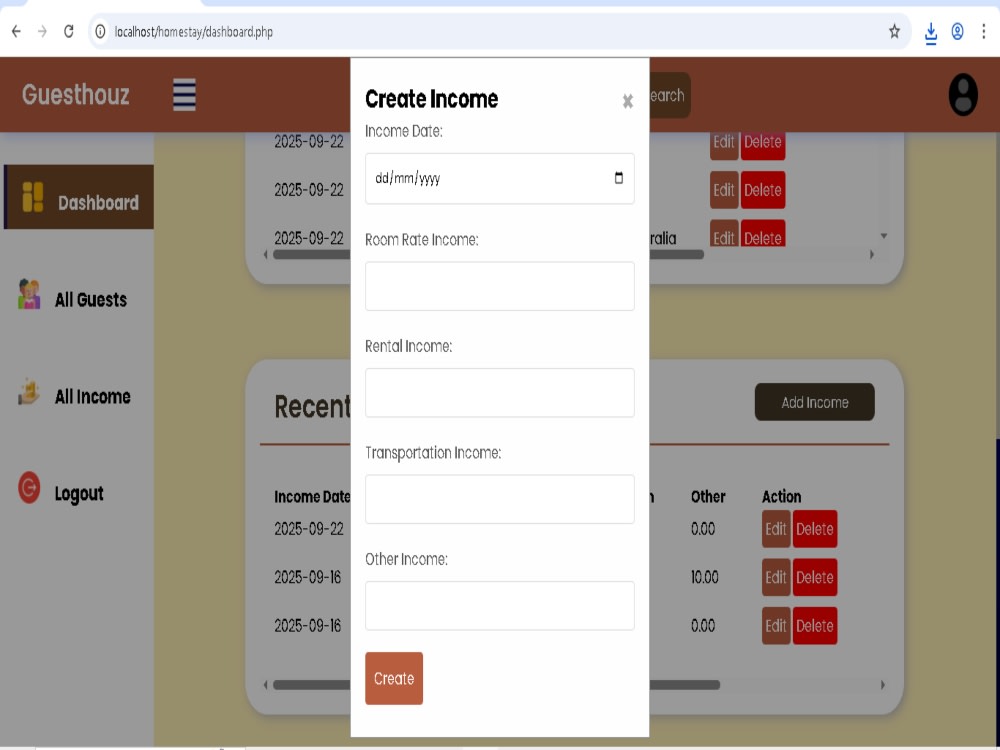Click the Dashboard grid icon
This screenshot has width=1000, height=750.
pyautogui.click(x=33, y=196)
